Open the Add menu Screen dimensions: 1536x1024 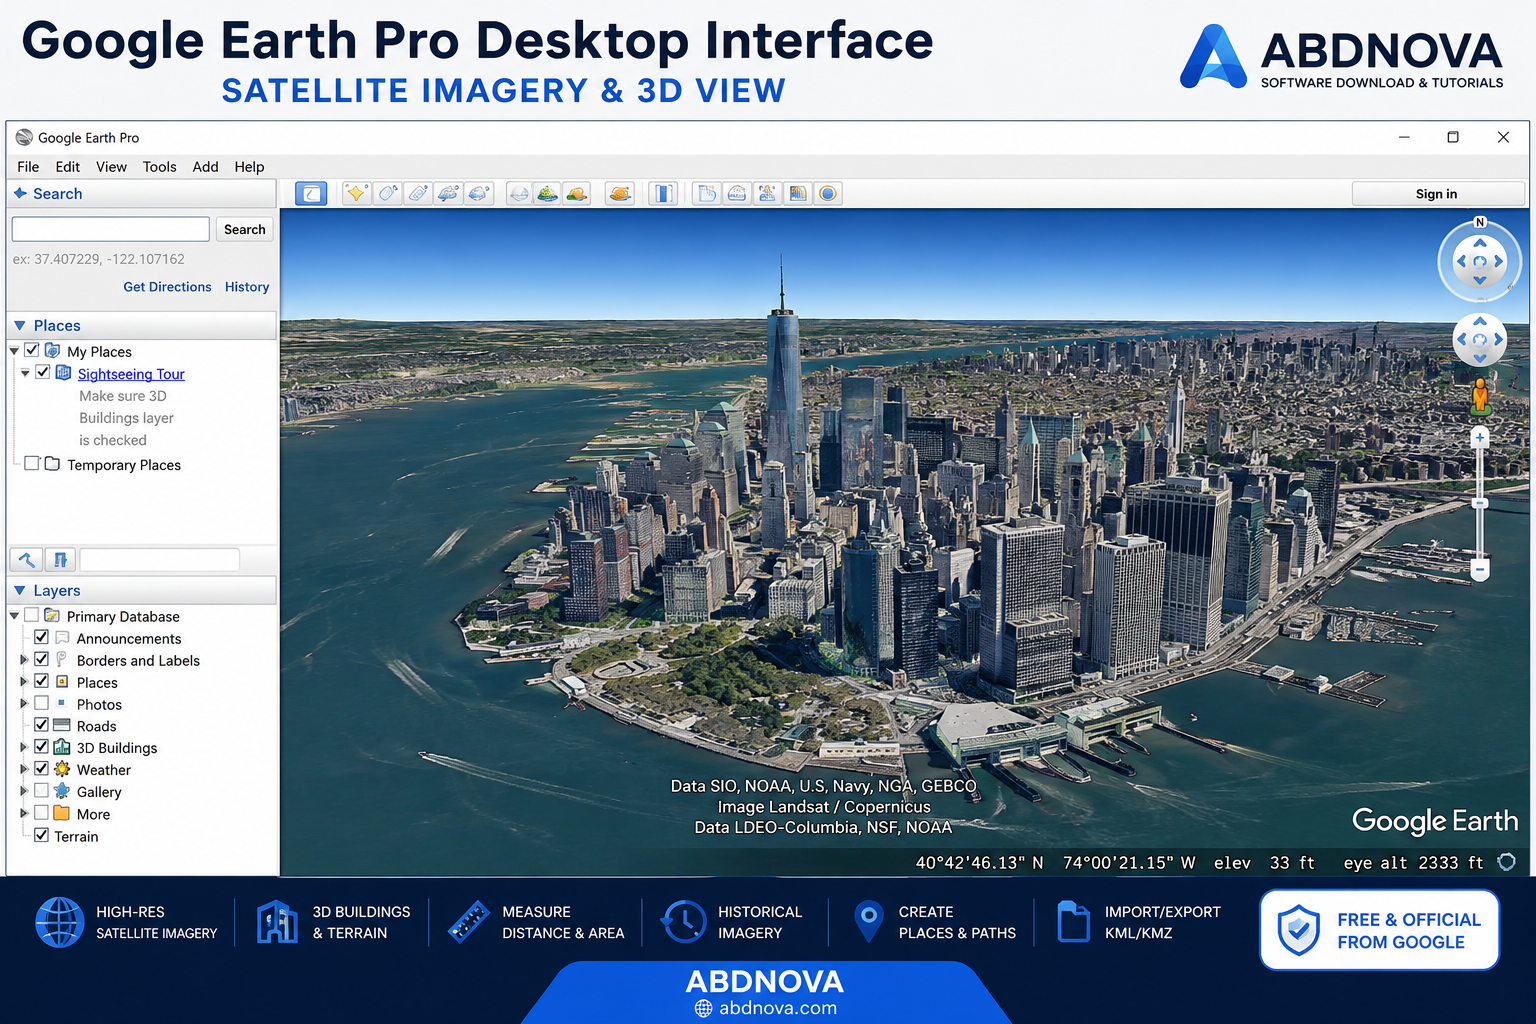click(205, 167)
